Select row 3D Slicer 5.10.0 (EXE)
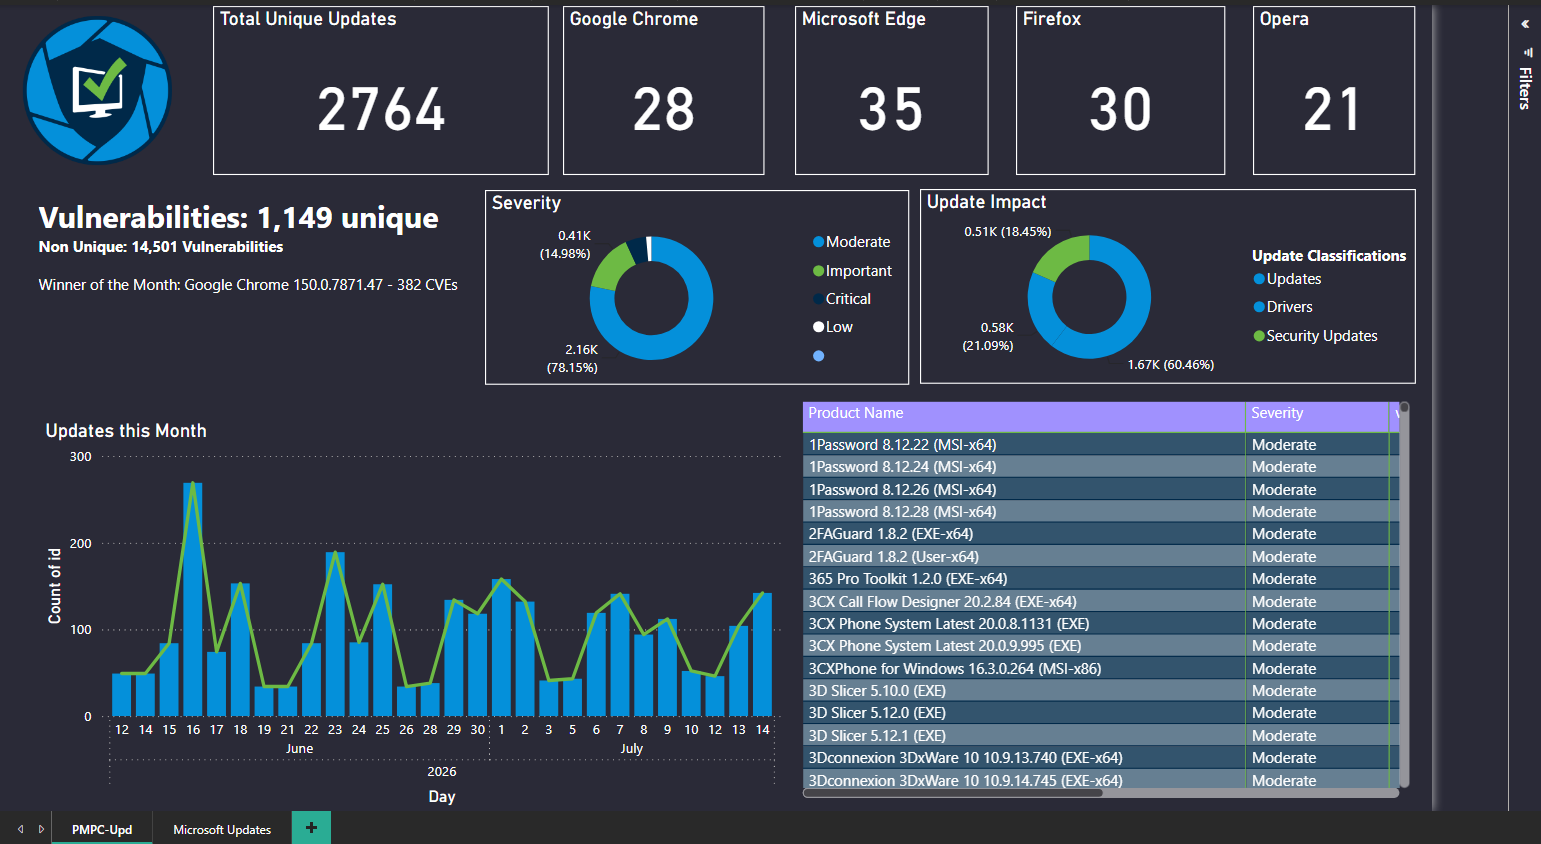This screenshot has height=844, width=1541. 1100,691
